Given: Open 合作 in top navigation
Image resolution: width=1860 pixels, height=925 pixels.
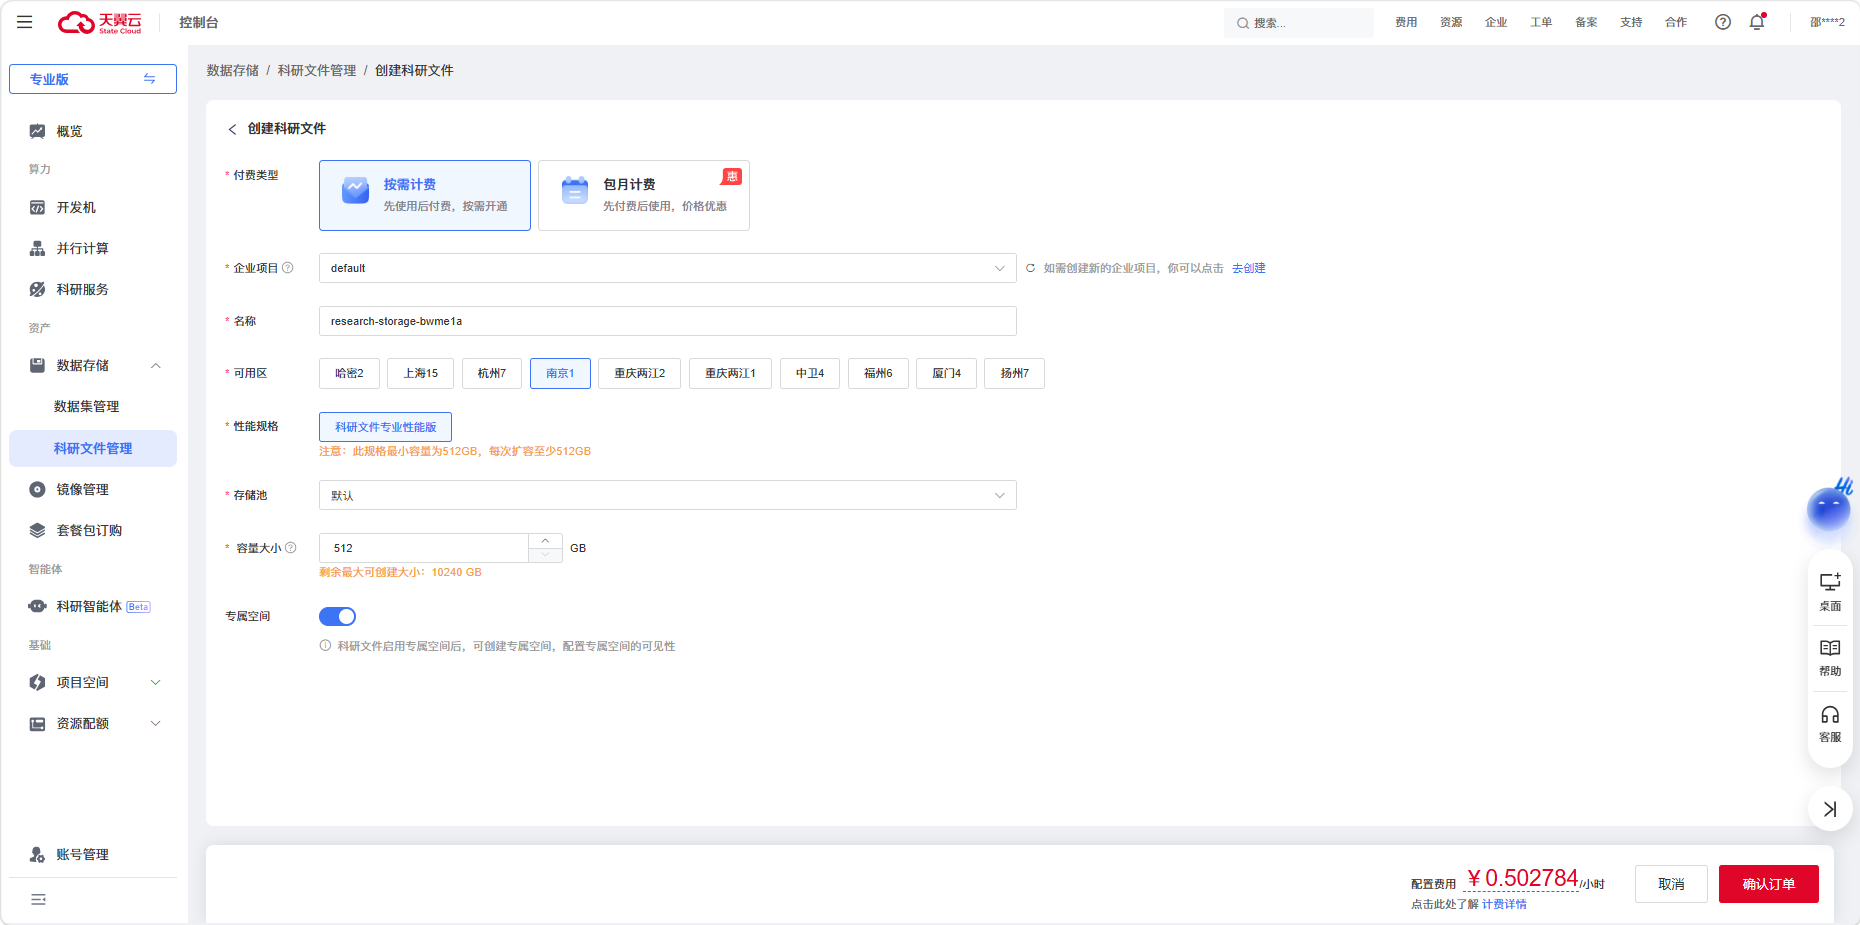Looking at the screenshot, I should 1676,22.
